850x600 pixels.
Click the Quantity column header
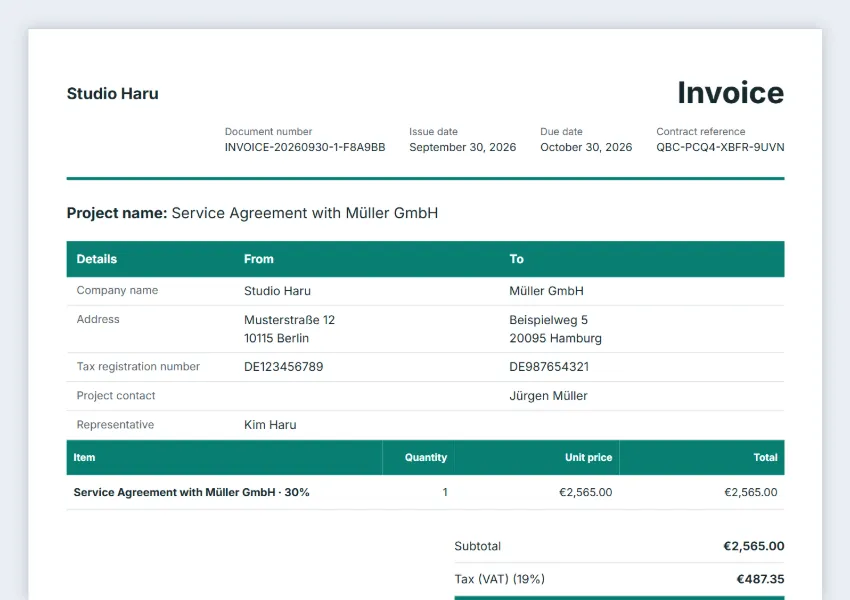426,457
